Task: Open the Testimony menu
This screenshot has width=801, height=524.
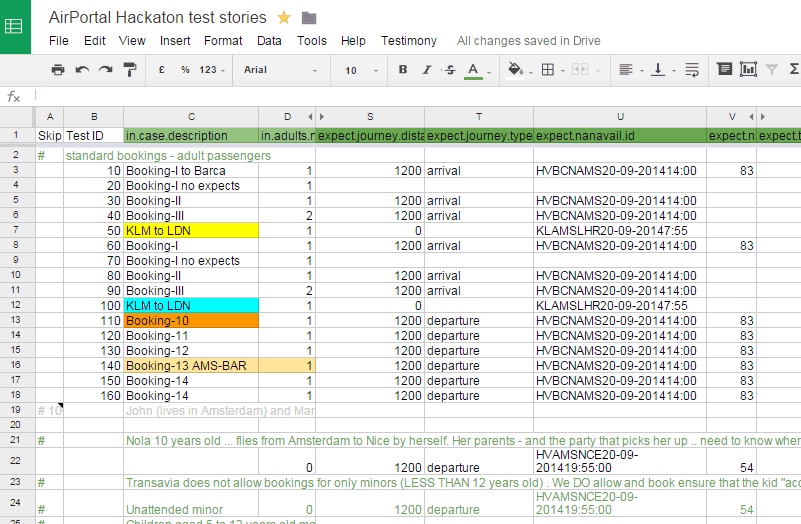Action: (x=409, y=41)
